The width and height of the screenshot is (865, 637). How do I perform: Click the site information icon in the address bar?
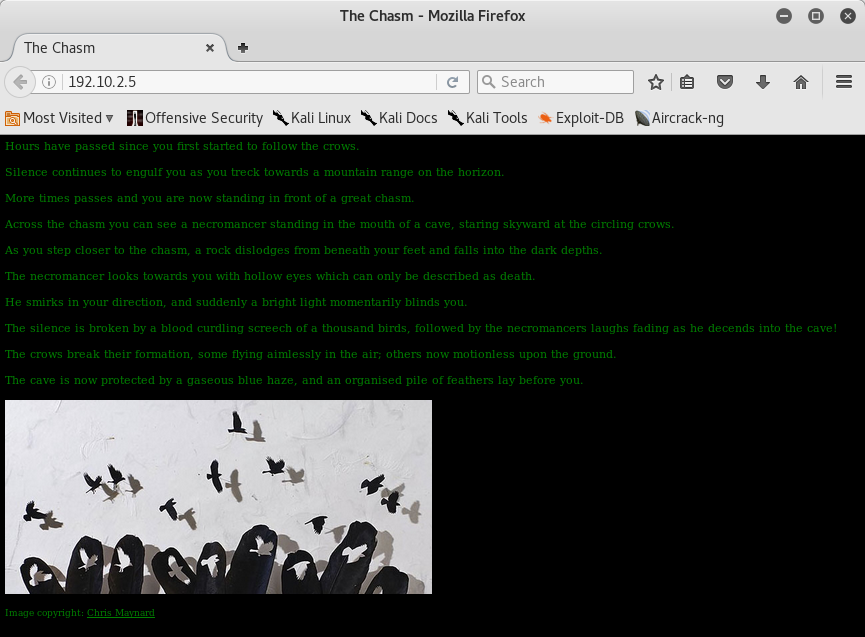coord(49,82)
